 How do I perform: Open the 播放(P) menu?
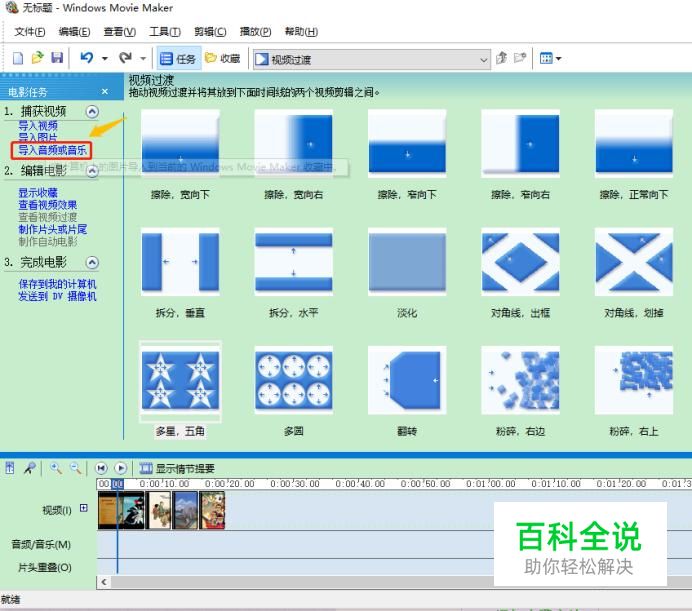click(x=256, y=32)
